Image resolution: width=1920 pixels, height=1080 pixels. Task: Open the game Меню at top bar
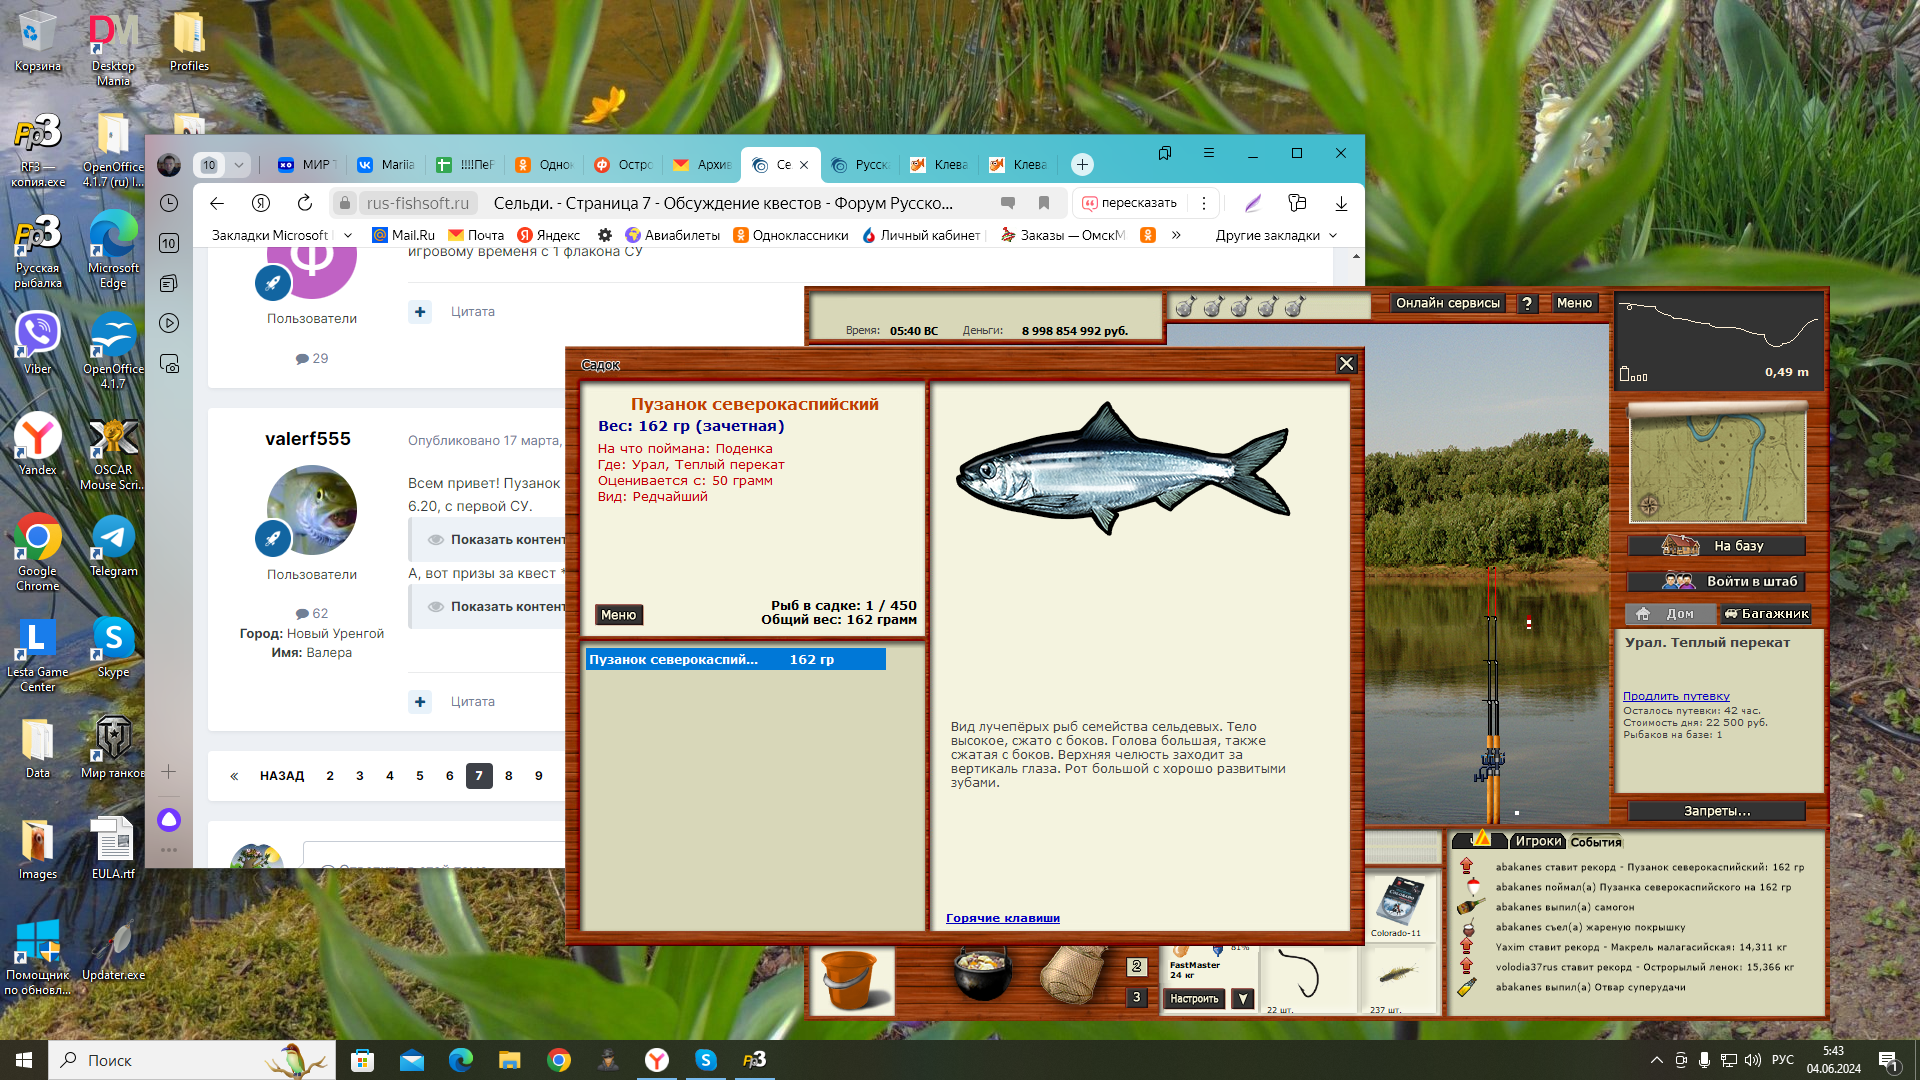tap(1574, 304)
